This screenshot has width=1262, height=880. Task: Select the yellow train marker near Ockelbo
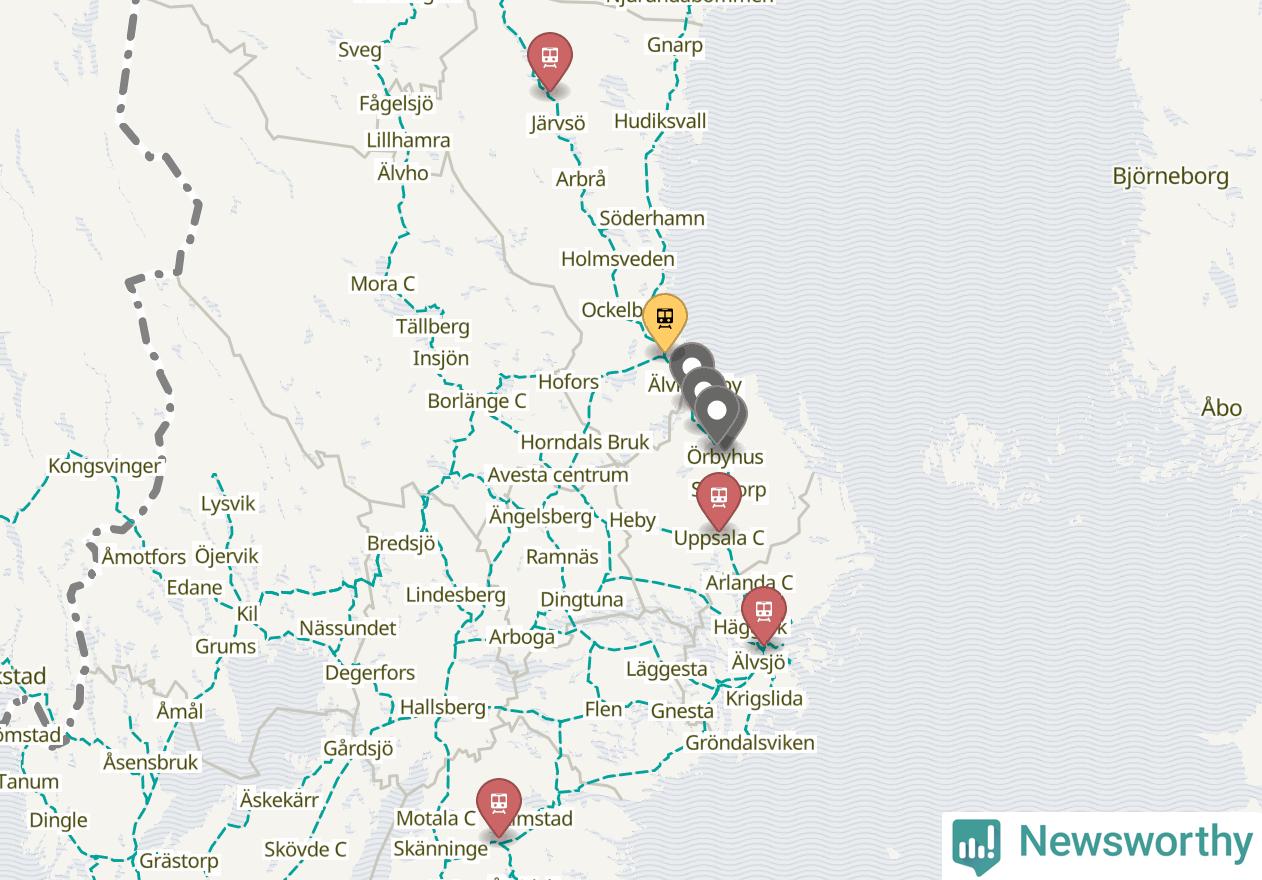click(x=664, y=322)
